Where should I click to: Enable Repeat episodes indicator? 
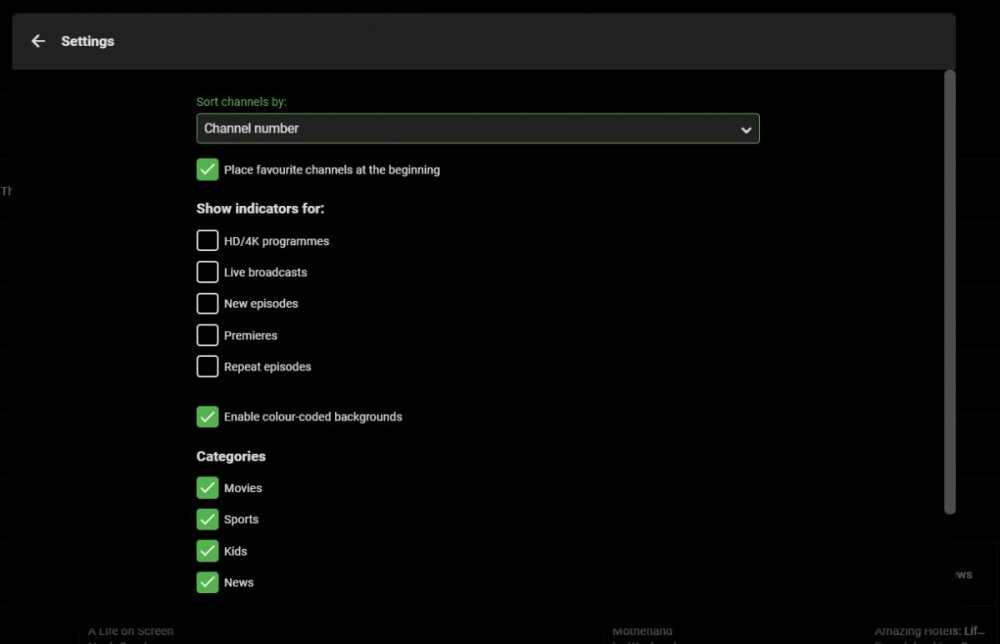pyautogui.click(x=207, y=366)
